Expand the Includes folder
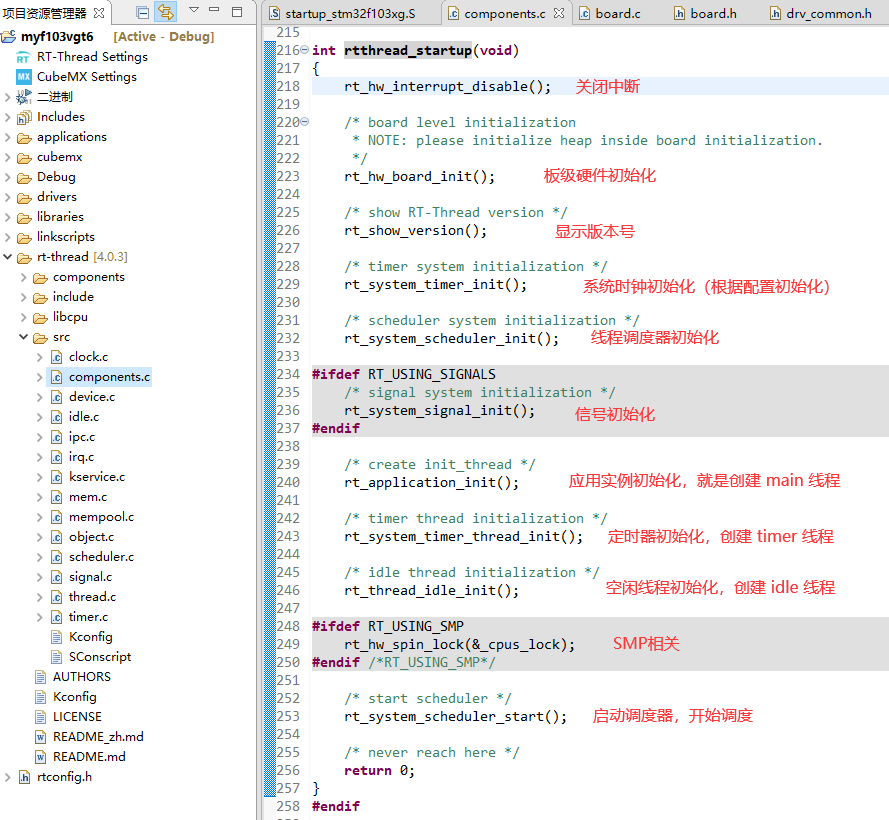Screen dimensions: 889x820 (7, 117)
